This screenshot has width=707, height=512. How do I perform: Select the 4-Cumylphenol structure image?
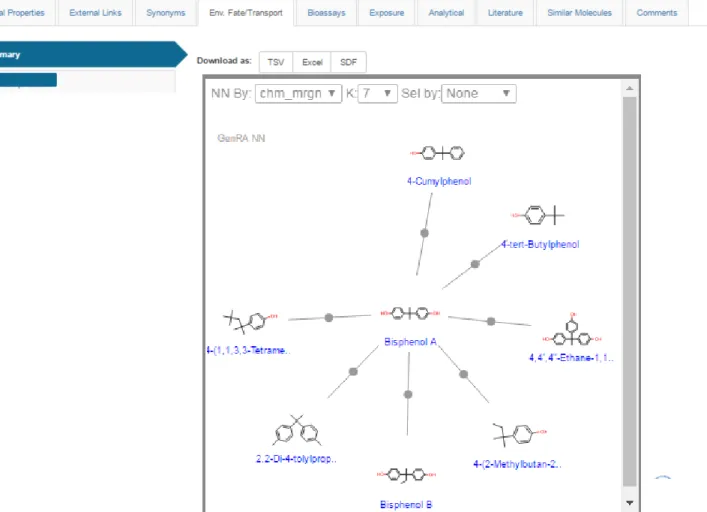click(437, 153)
